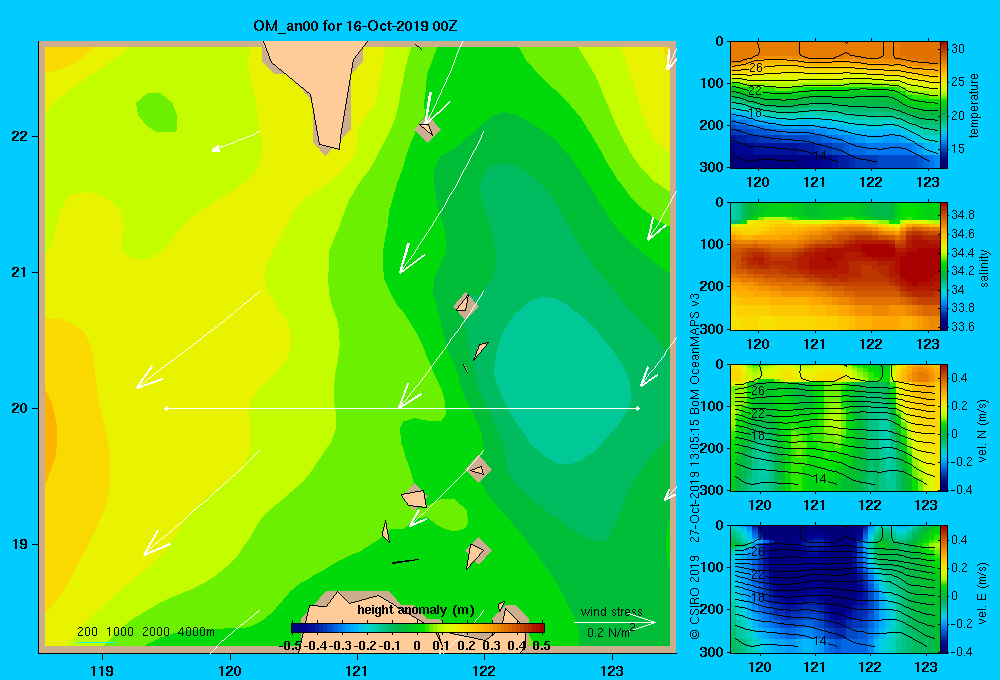Click the height anomaly horizontal color scale bar

point(418,628)
